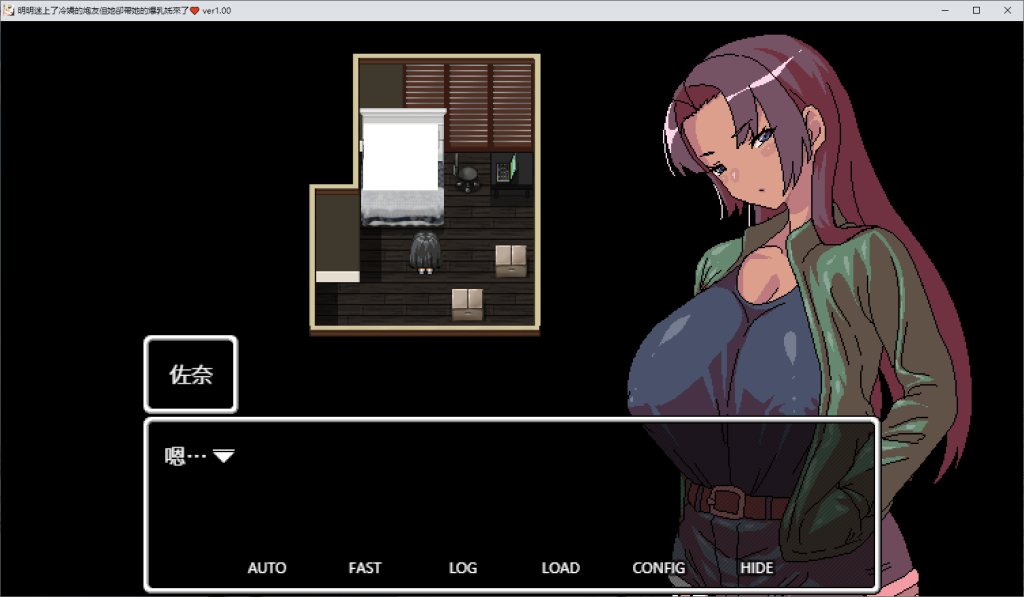Select the dark-haired character sprite on the map
Viewport: 1024px width, 597px height.
pos(425,252)
